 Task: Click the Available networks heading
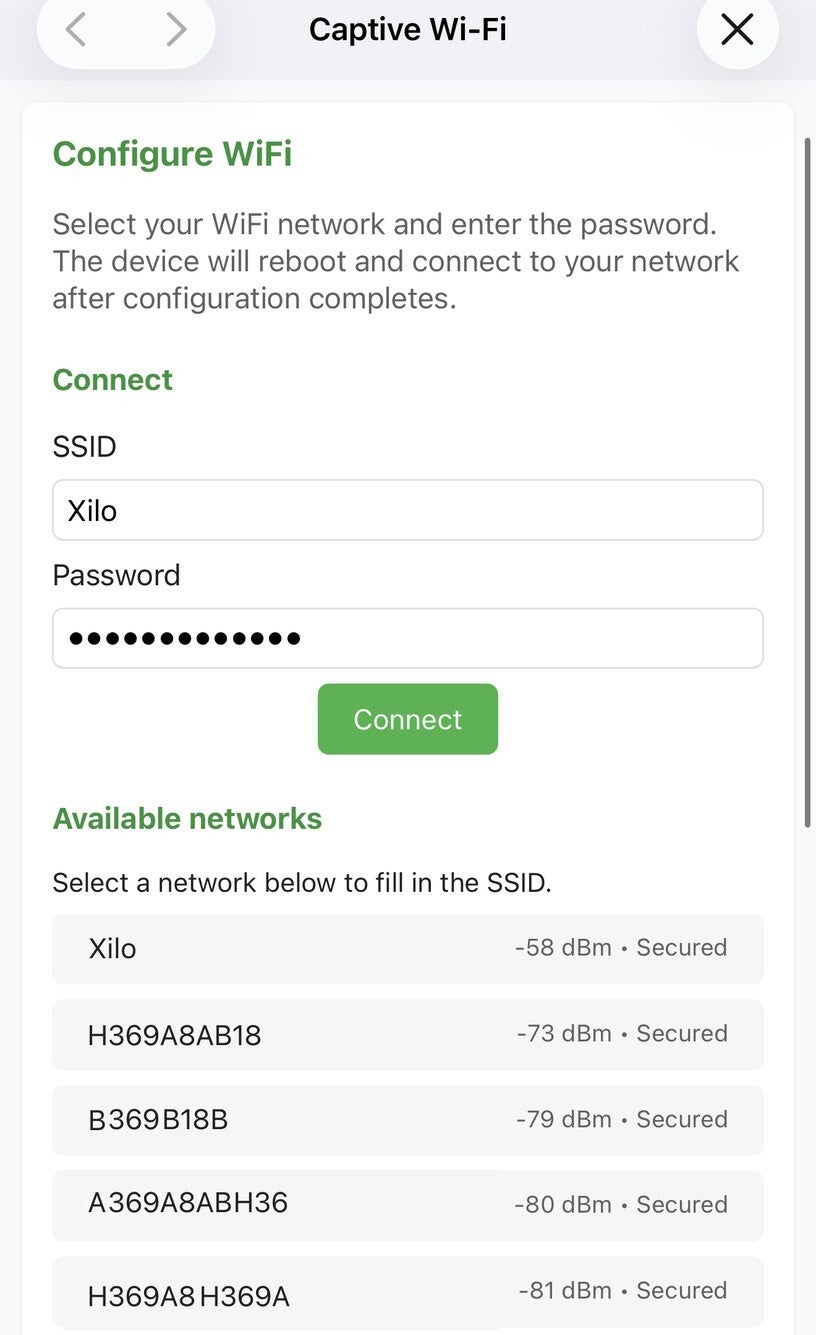[187, 818]
